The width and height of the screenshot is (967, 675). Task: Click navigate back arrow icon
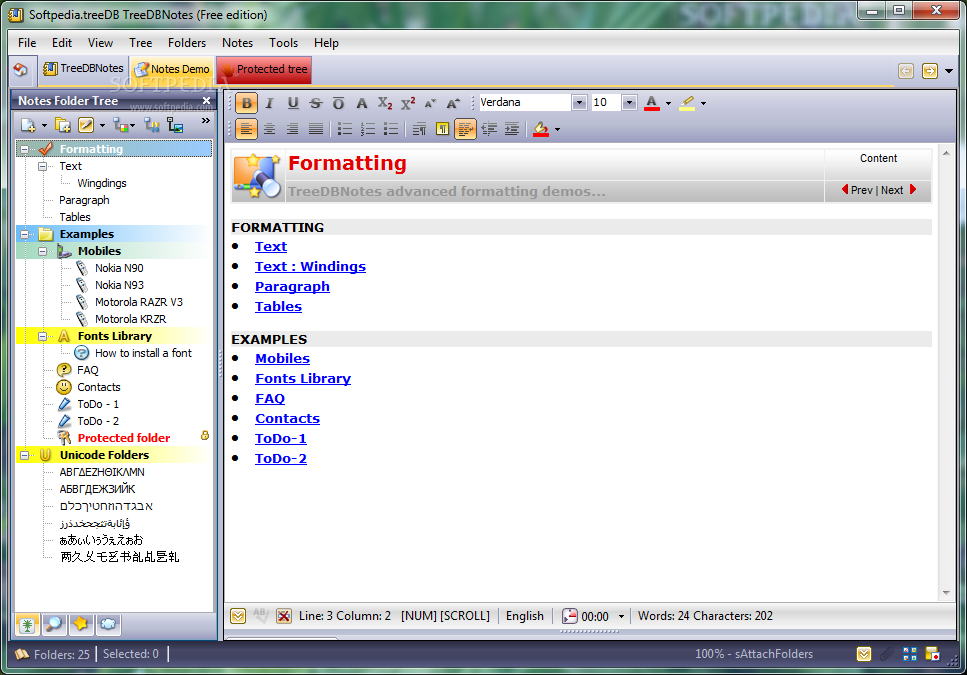point(905,71)
